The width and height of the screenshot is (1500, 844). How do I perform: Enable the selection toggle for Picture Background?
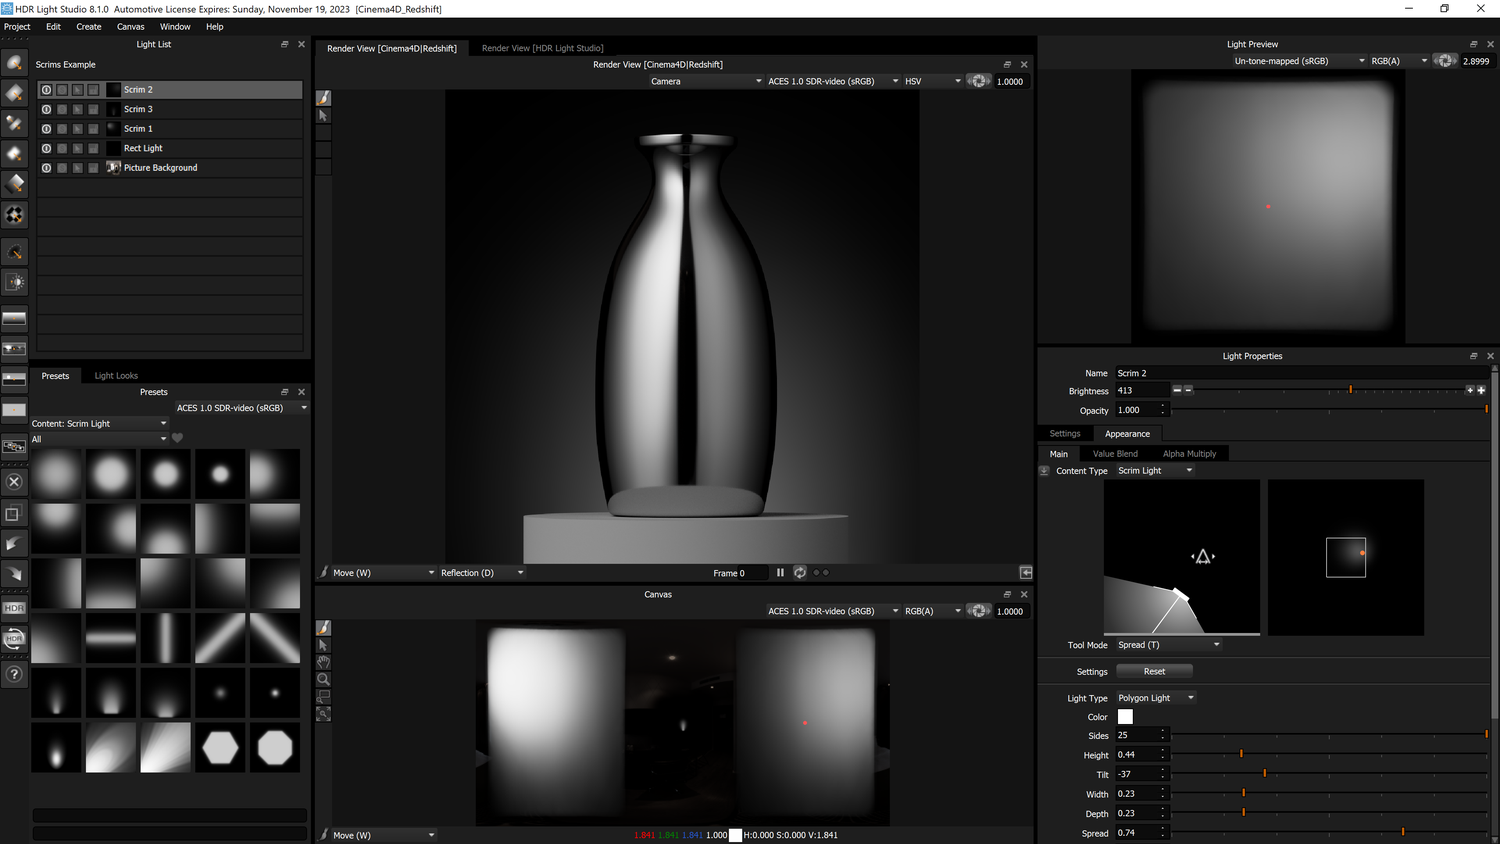click(x=77, y=168)
